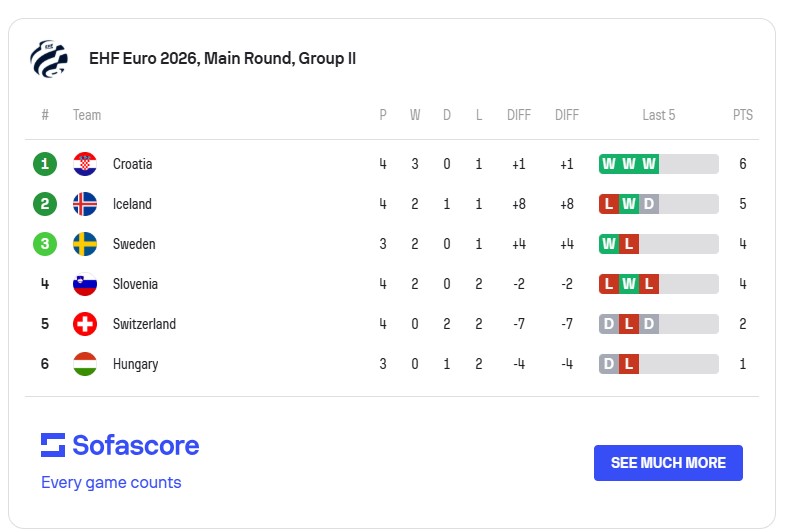Click Switzerland's middle L form badge
This screenshot has width=797, height=532.
(x=629, y=324)
